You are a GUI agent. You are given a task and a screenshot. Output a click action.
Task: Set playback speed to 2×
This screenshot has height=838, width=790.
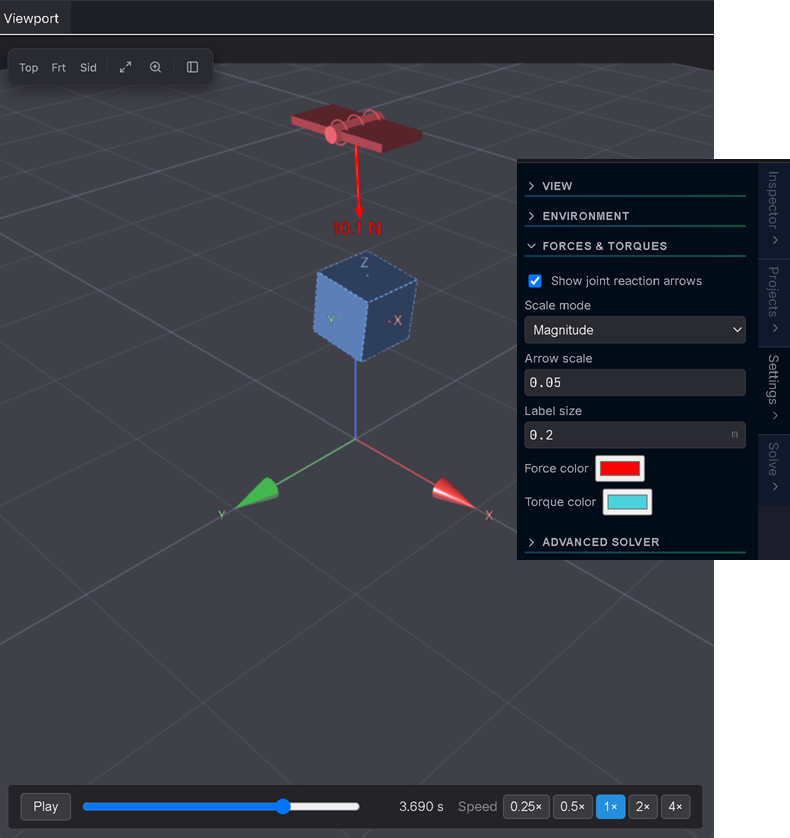click(642, 806)
